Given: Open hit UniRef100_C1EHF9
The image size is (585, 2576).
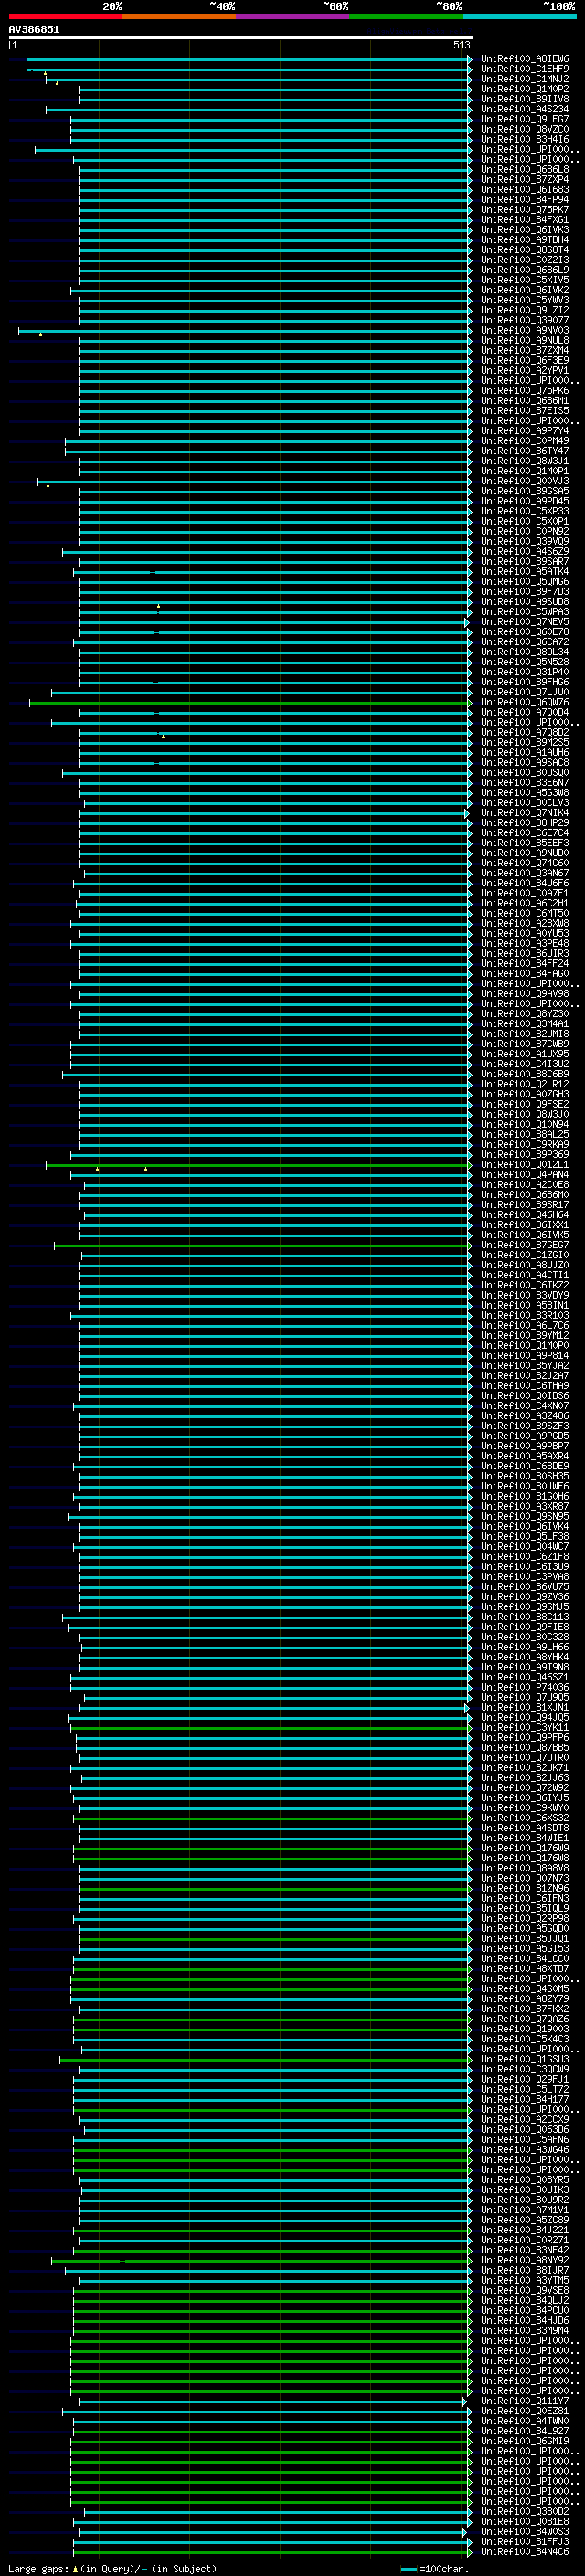Looking at the screenshot, I should point(525,69).
